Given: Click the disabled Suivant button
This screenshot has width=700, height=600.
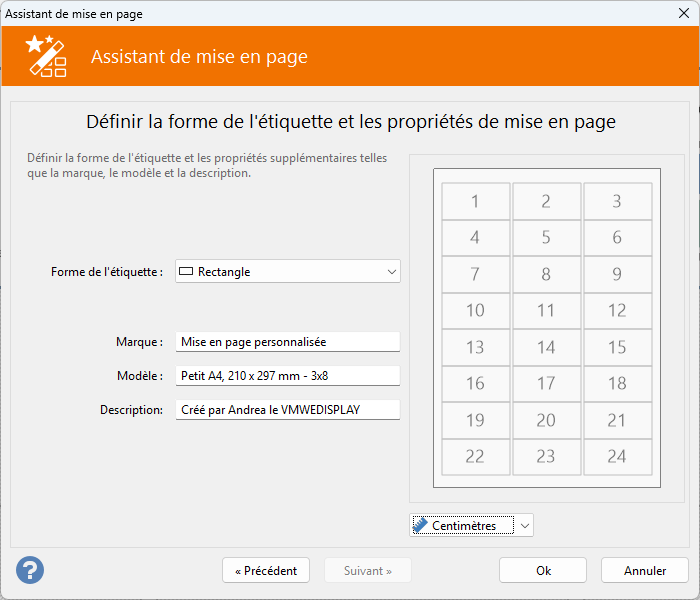Looking at the screenshot, I should coord(368,570).
